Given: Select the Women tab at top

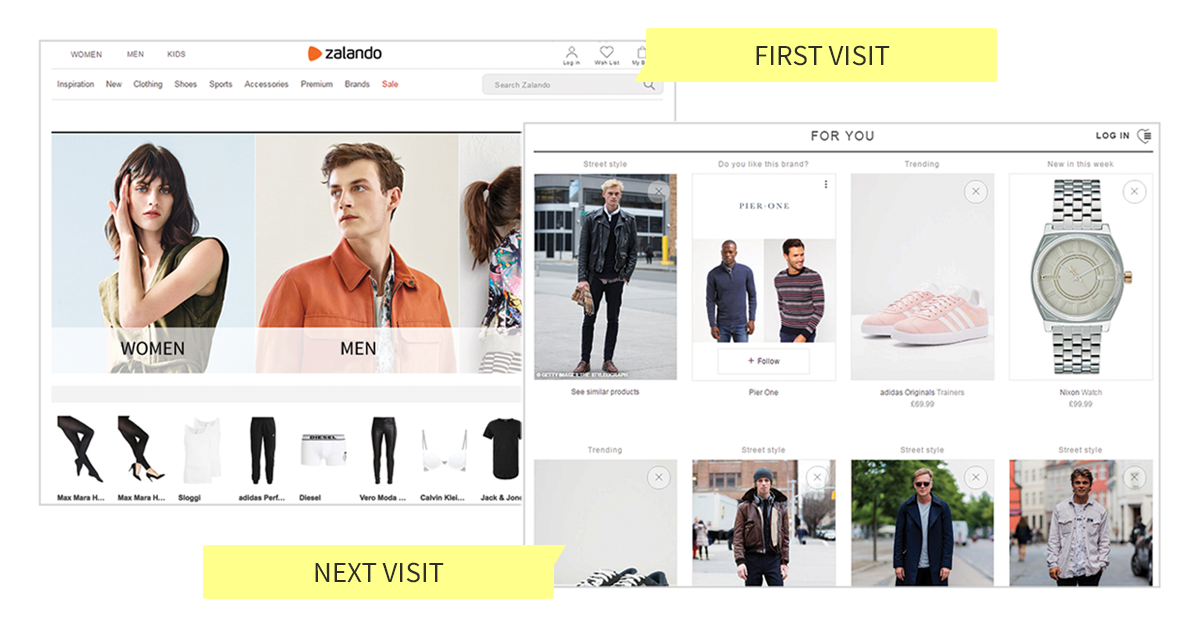Looking at the screenshot, I should (86, 55).
